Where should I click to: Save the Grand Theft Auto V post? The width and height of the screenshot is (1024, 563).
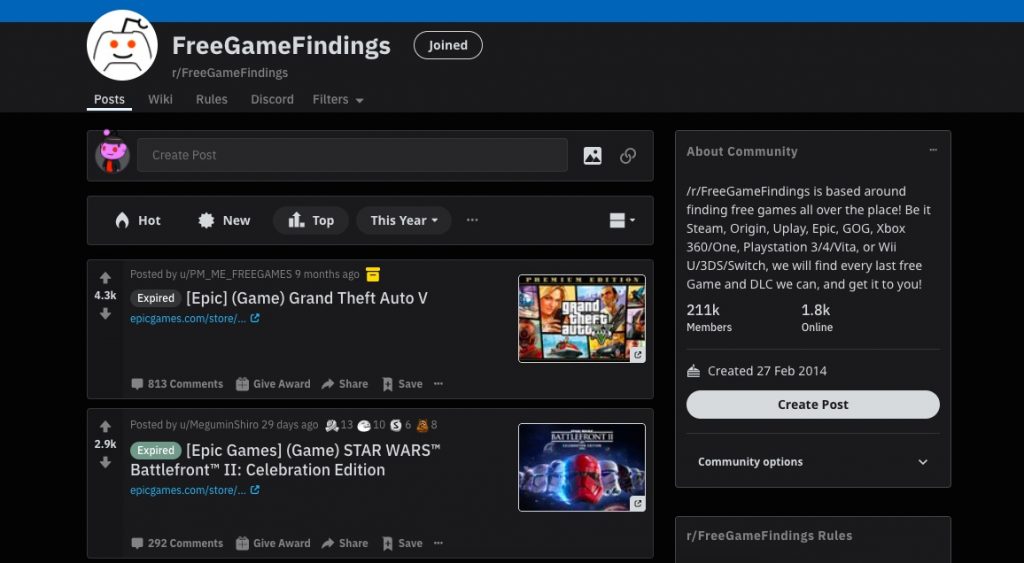click(x=402, y=384)
